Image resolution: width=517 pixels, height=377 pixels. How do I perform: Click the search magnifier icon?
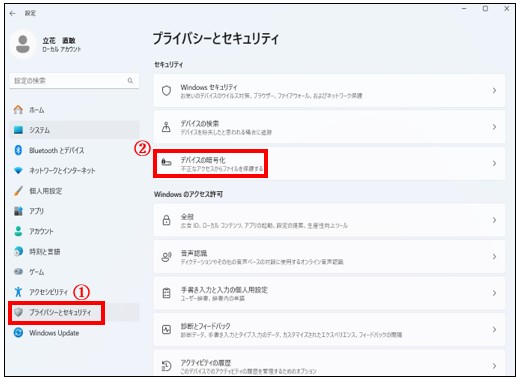coord(130,81)
